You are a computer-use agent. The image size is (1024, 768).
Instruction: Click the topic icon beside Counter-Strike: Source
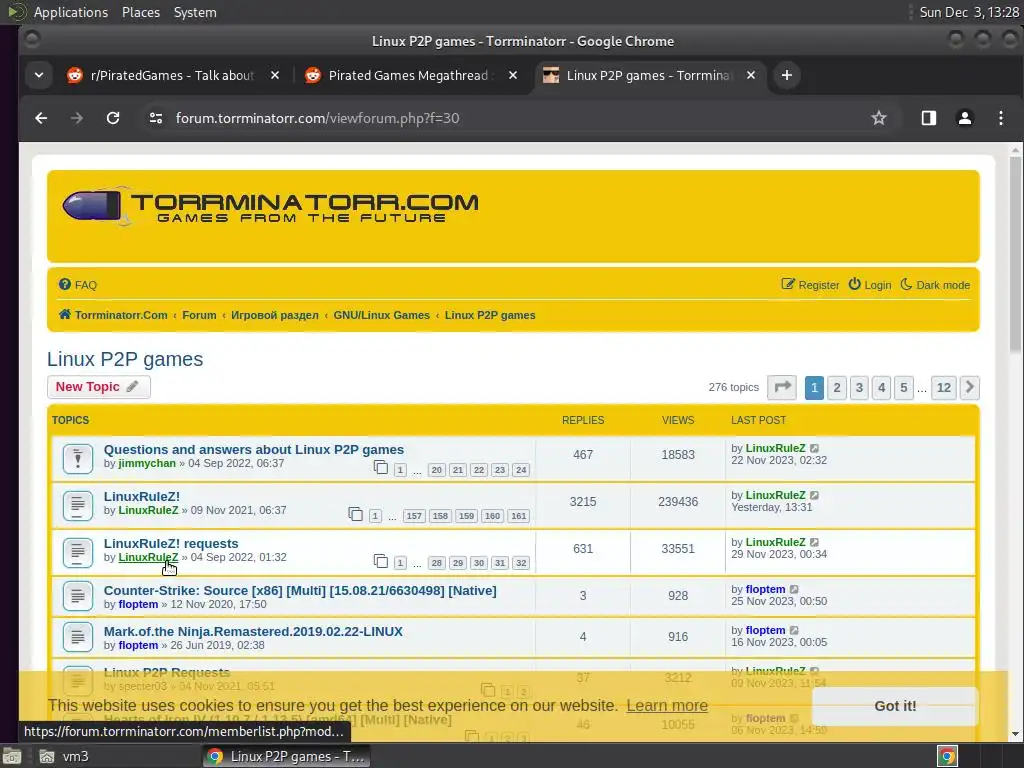(x=78, y=596)
